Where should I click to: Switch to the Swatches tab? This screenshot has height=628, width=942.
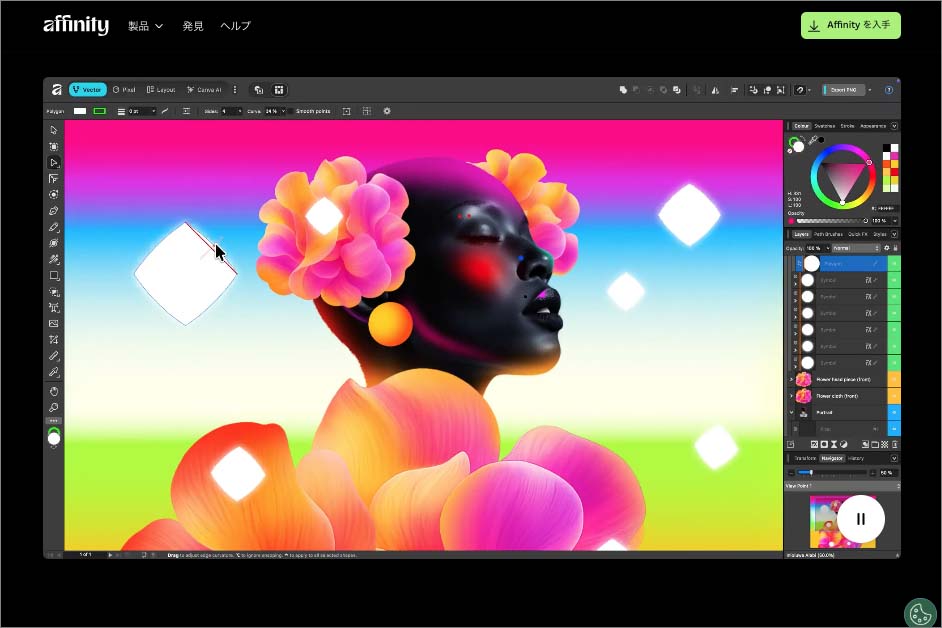click(x=824, y=126)
